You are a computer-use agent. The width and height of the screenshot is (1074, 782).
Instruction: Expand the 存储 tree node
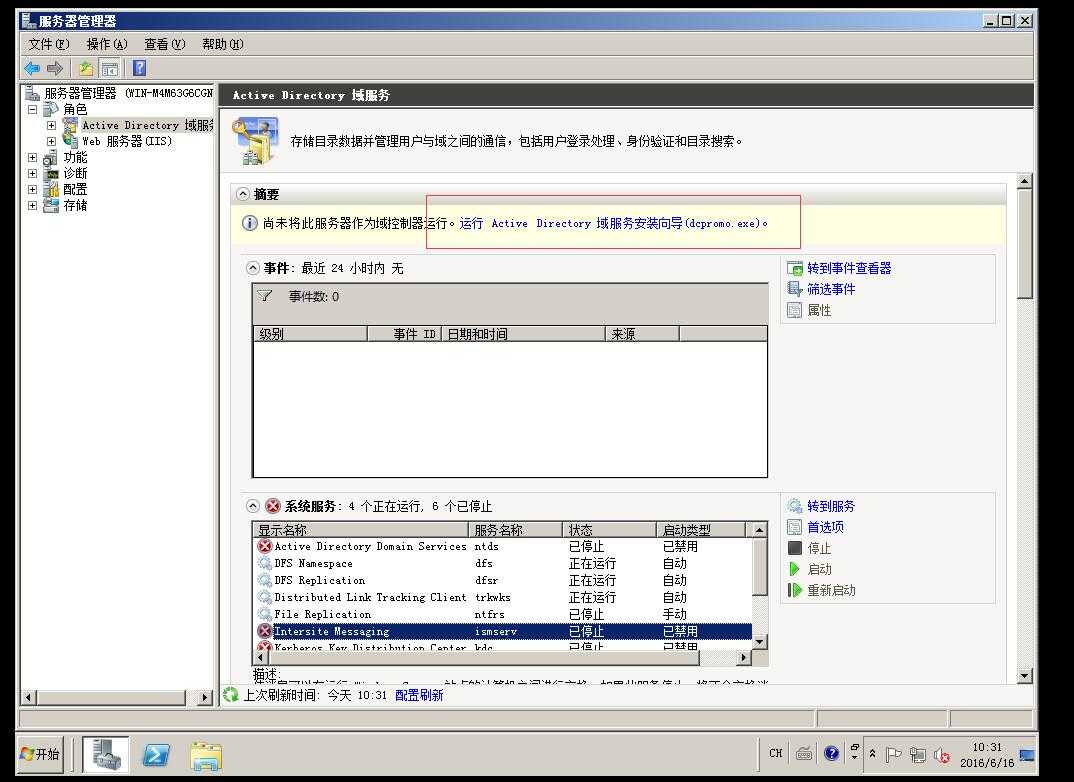point(32,205)
